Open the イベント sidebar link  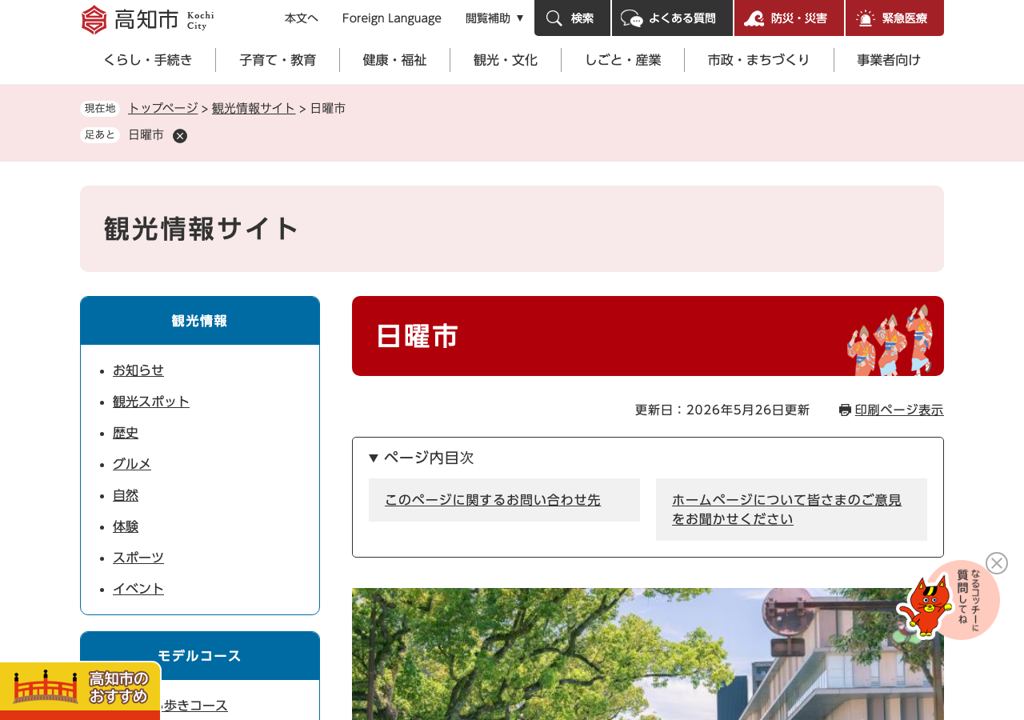[x=138, y=589]
